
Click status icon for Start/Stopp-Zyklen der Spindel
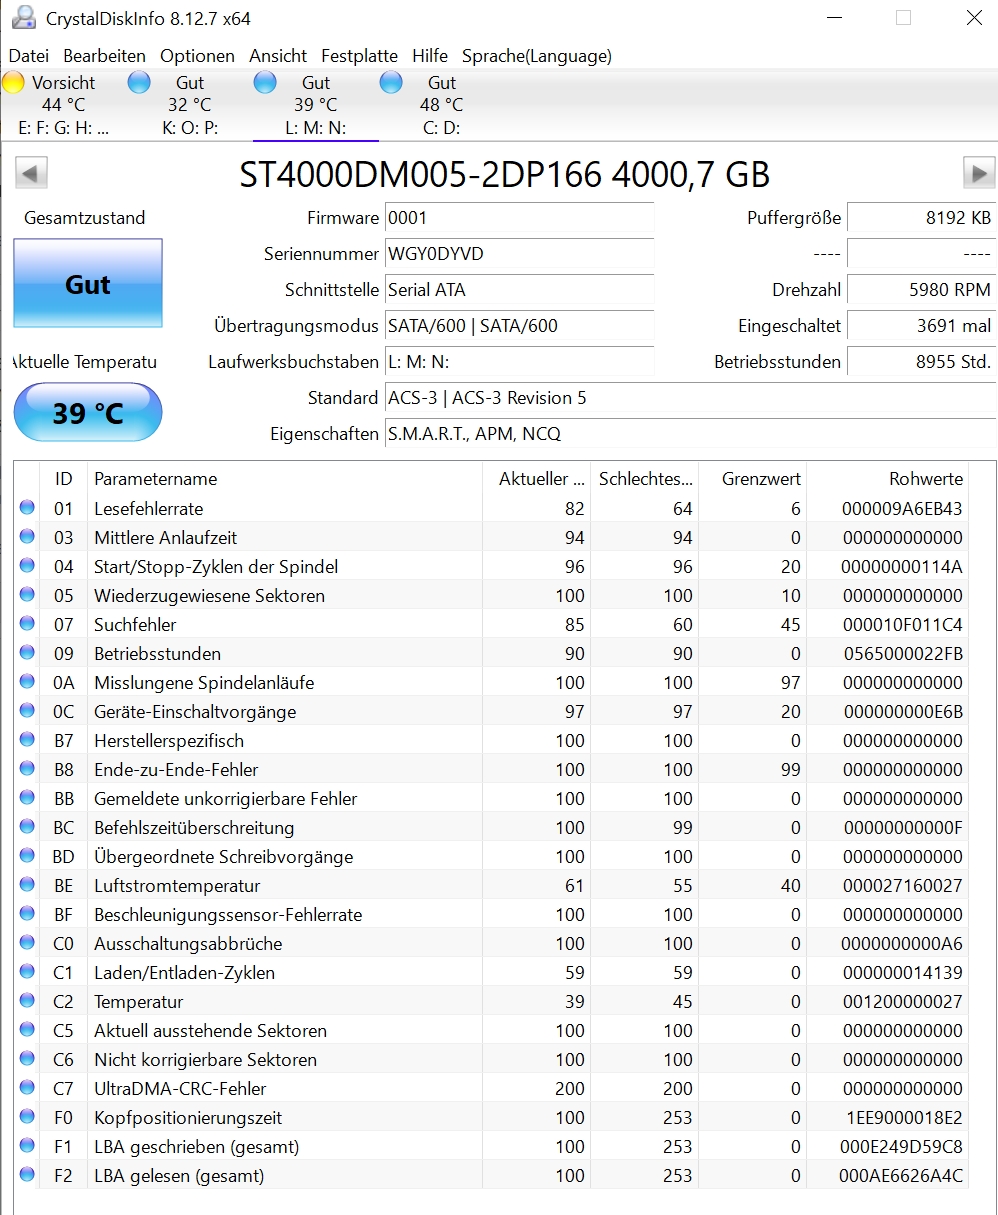(27, 566)
